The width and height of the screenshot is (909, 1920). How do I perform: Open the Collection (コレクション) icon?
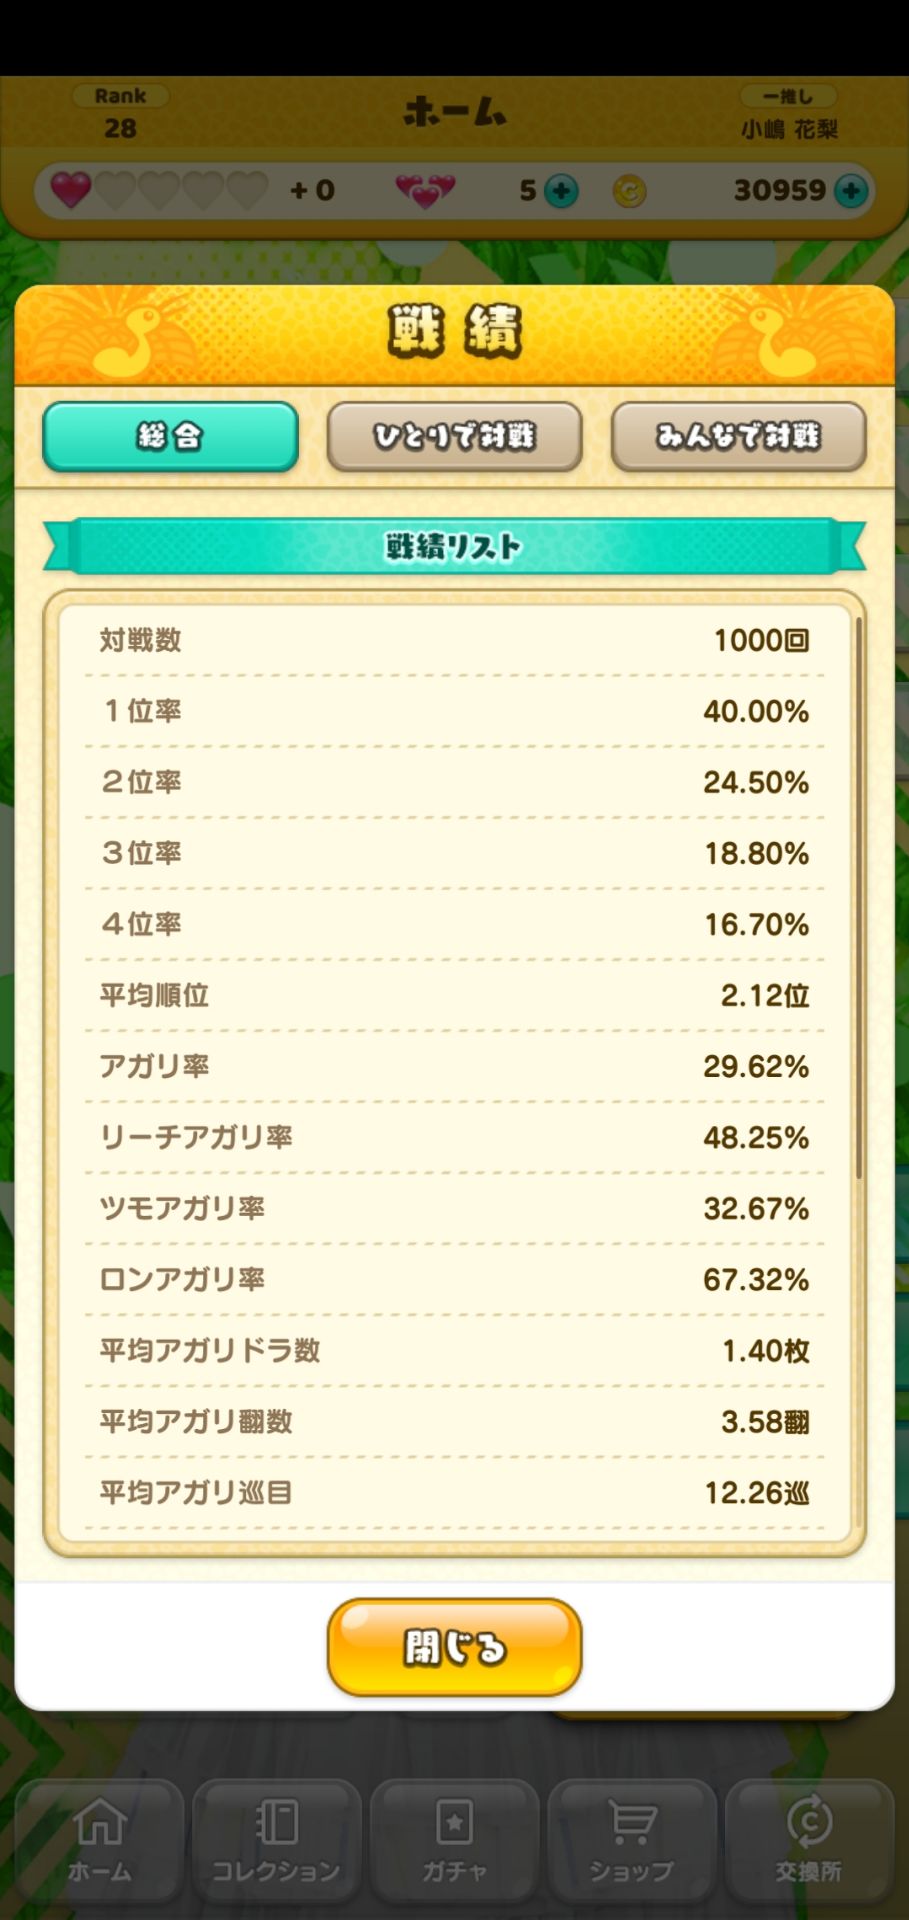[276, 1838]
